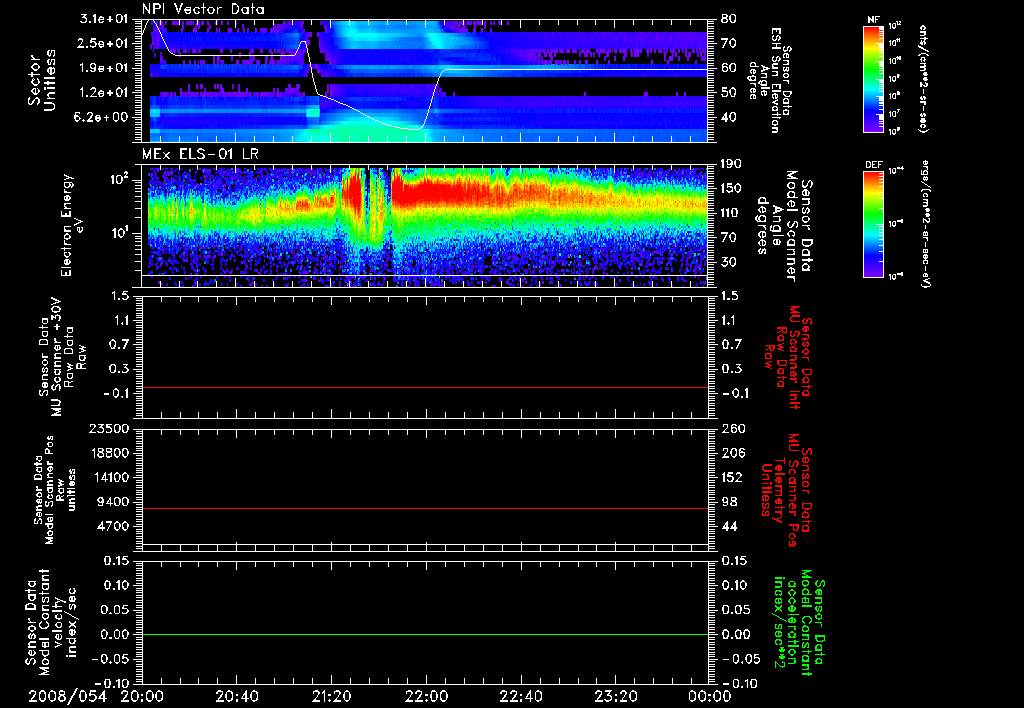Click the red line in Scanner Pos plot
Image resolution: width=1024 pixels, height=708 pixels.
tap(425, 508)
